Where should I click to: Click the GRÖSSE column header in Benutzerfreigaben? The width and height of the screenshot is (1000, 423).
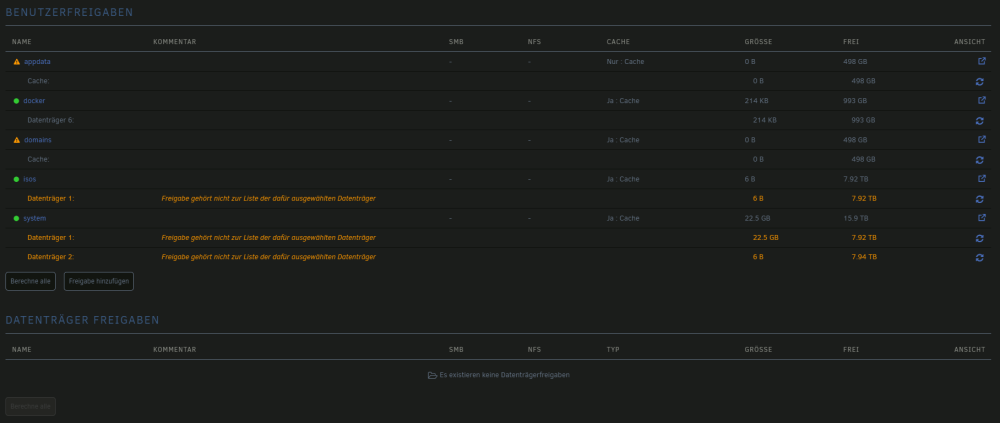[x=758, y=42]
